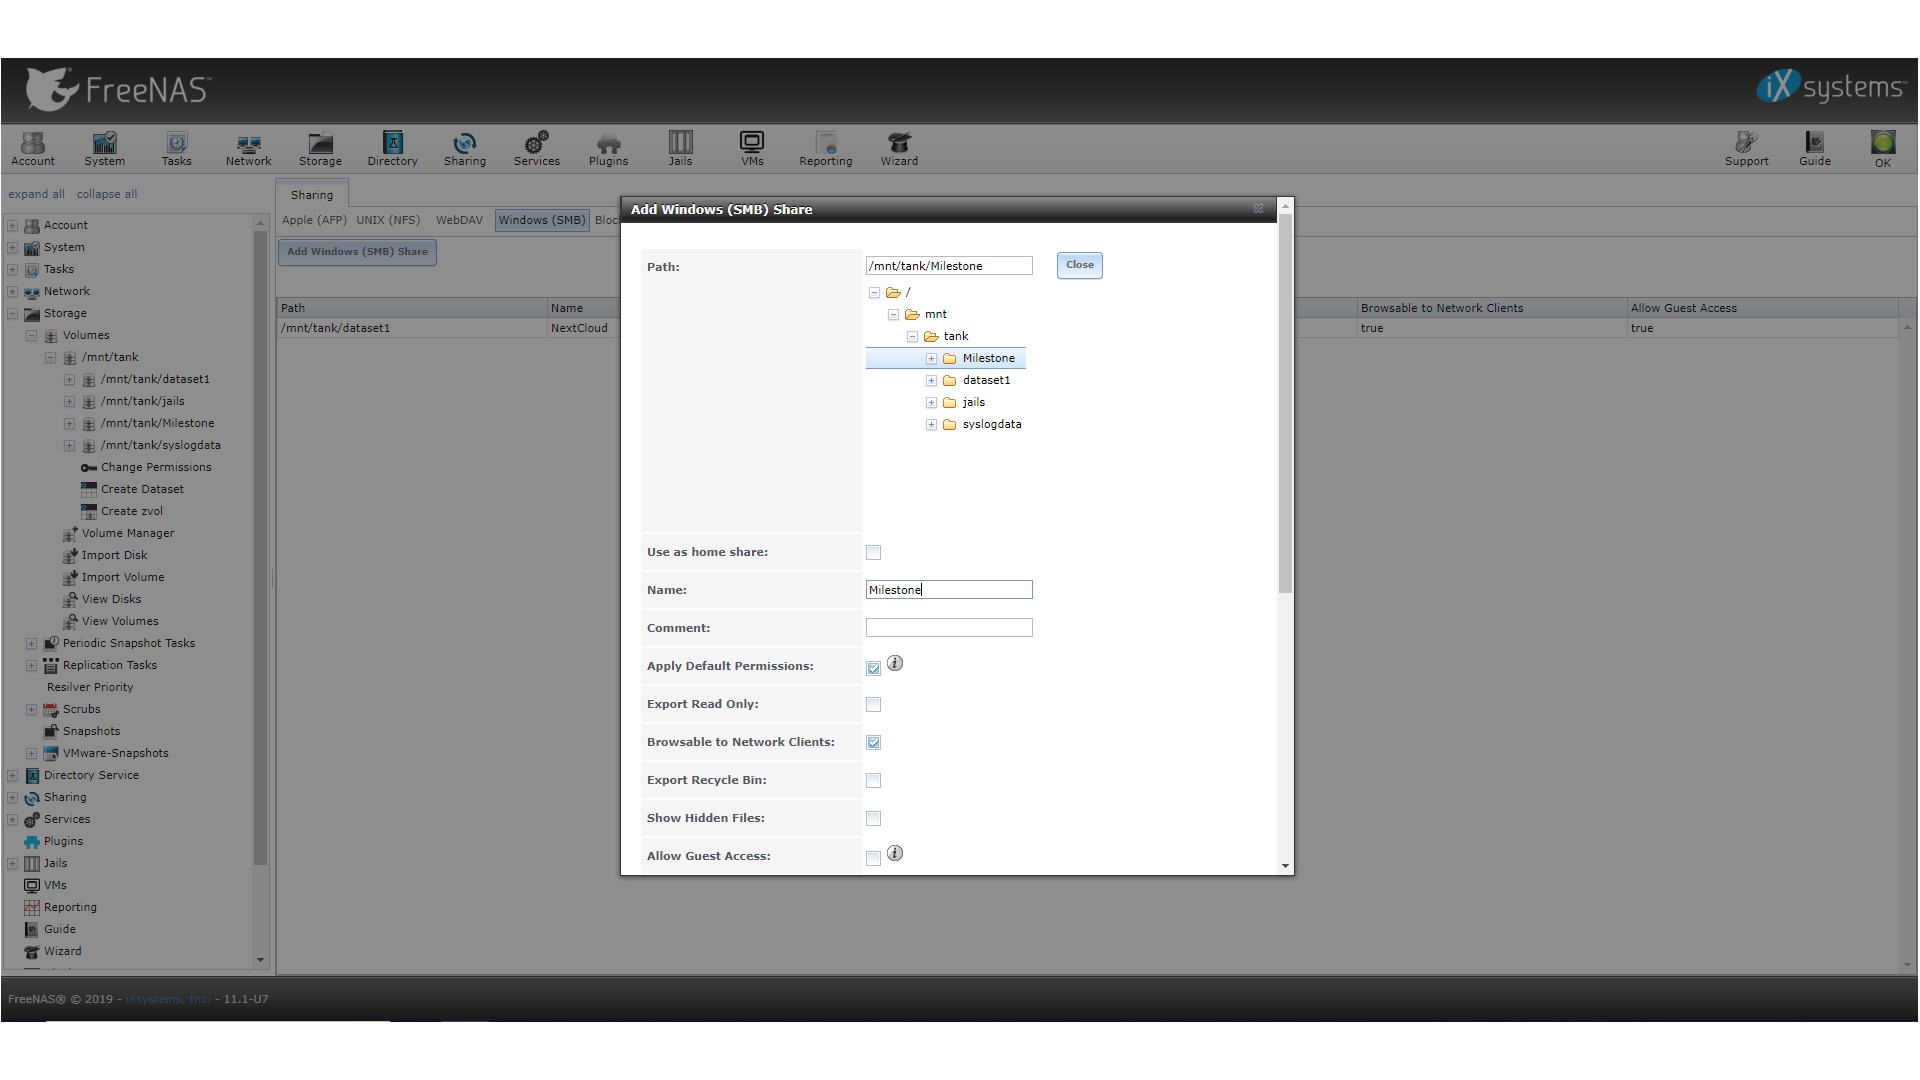Launch the Wizard toolbar icon
The image size is (1920, 1080).
[899, 148]
